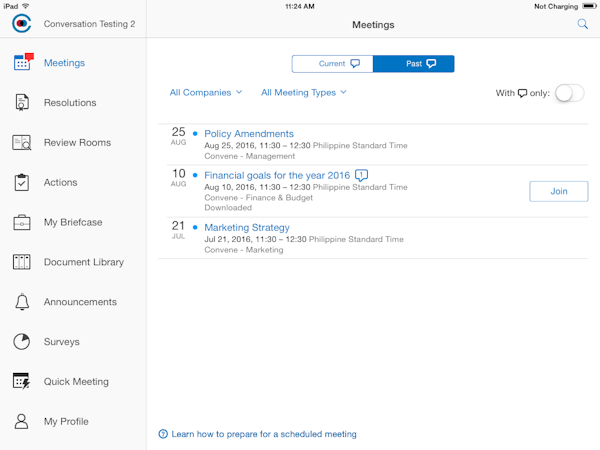Screen dimensions: 600x450
Task: Switch to the Current meetings tab
Action: coord(333,64)
